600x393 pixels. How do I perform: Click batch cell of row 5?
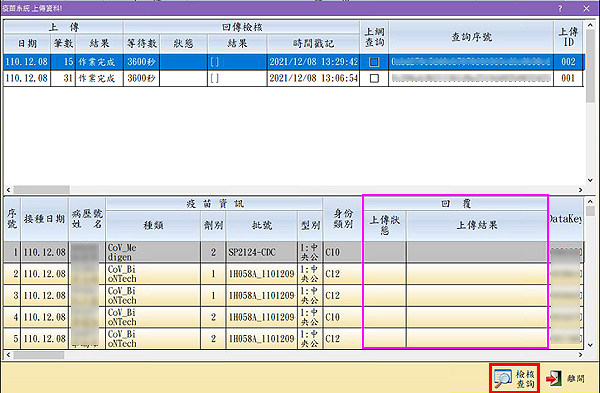(262, 339)
